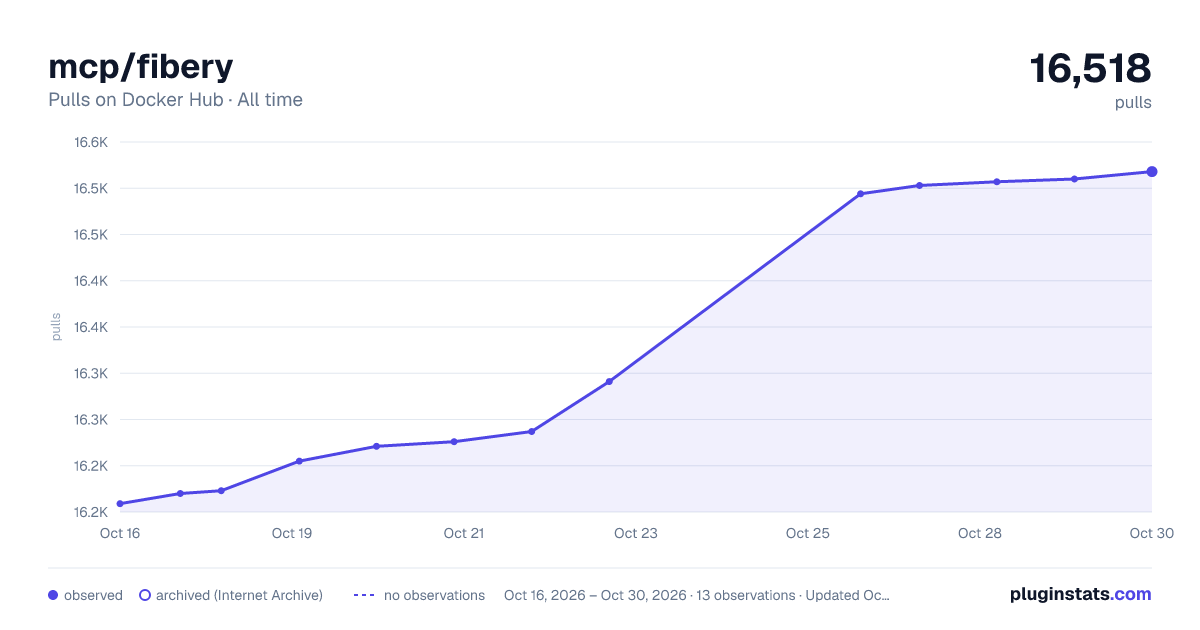
Task: Click the Oct 19 x-axis label
Action: click(x=292, y=533)
